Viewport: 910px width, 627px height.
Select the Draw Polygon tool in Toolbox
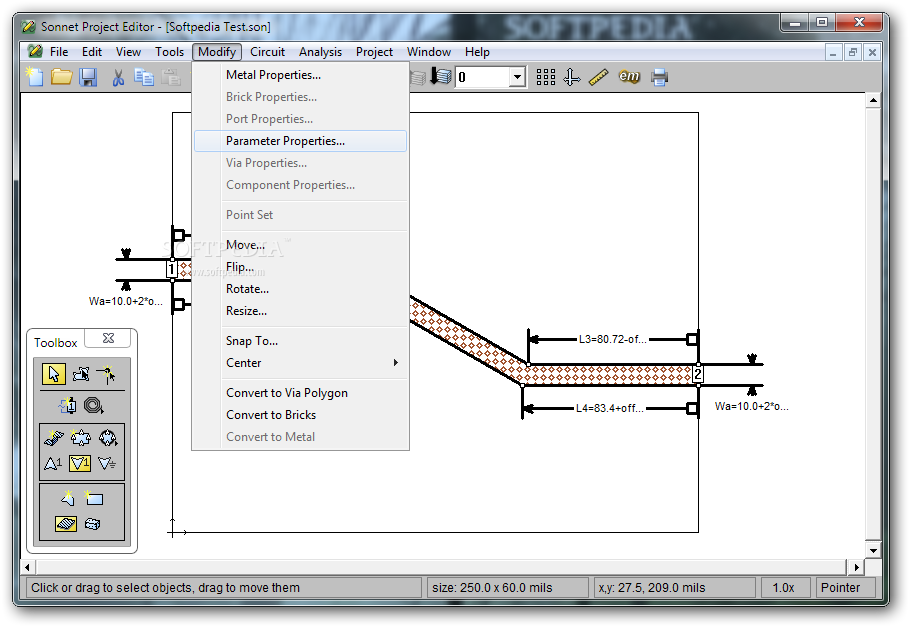point(67,498)
